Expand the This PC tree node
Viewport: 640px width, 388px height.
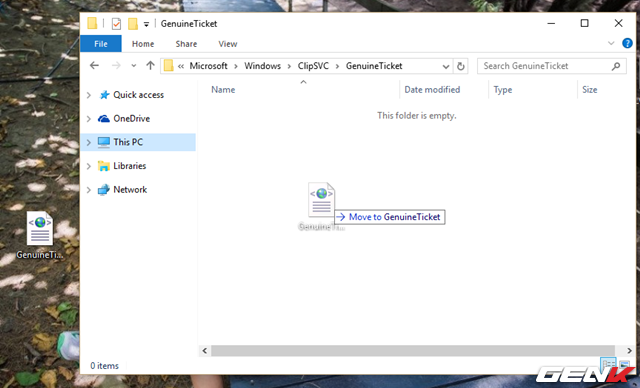tap(89, 142)
